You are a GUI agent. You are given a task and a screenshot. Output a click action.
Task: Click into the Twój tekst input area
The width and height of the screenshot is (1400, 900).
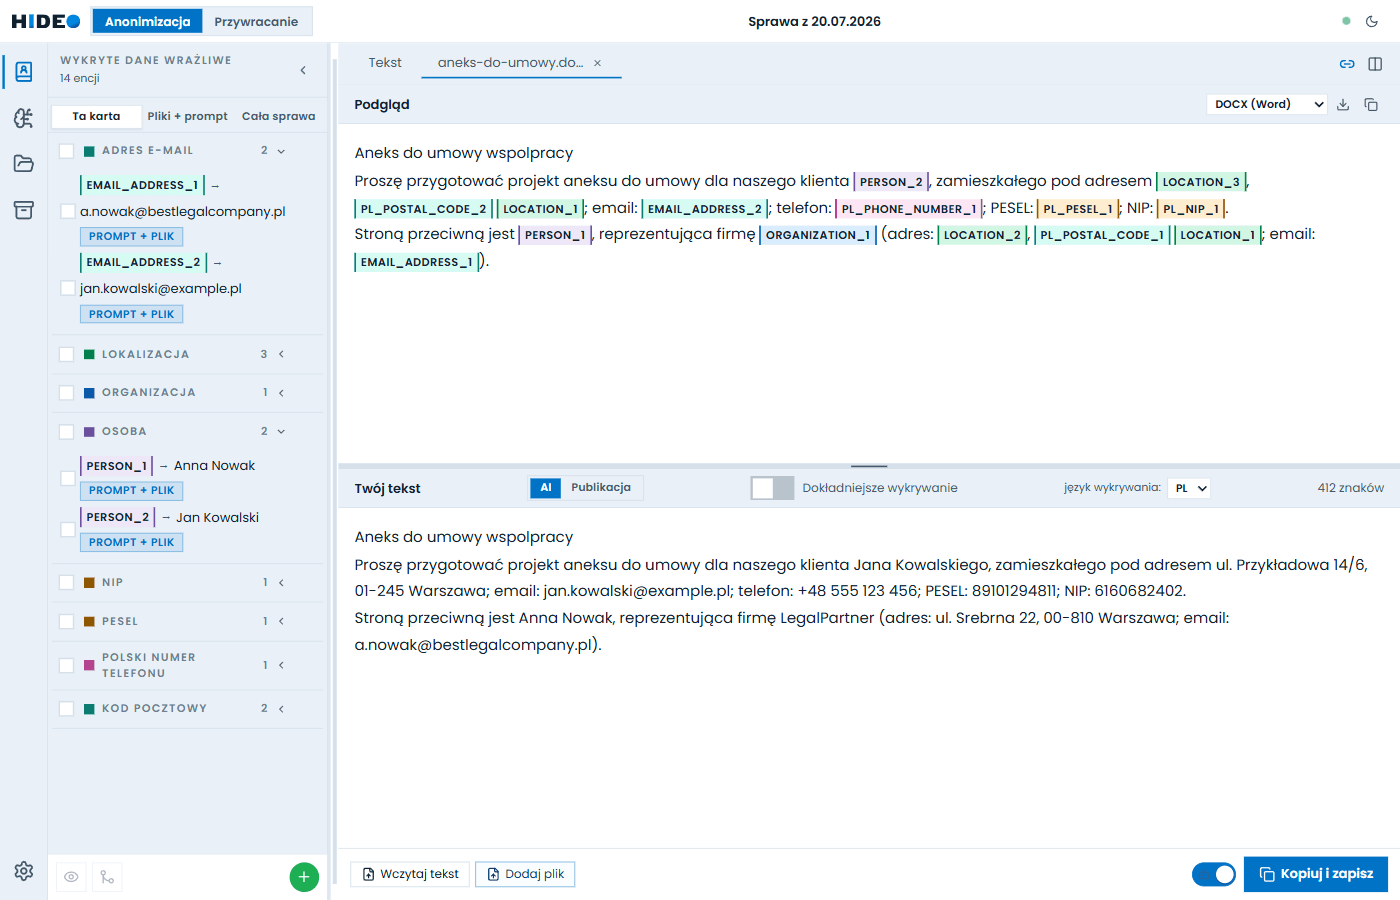(868, 678)
